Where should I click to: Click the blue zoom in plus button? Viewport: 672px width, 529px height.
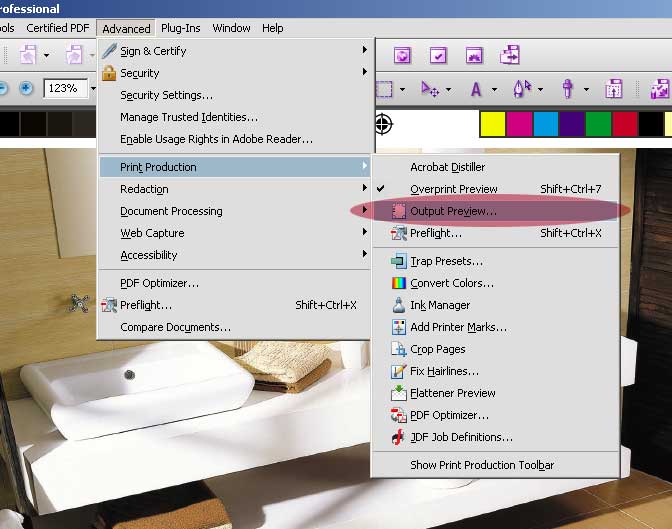pyautogui.click(x=26, y=88)
